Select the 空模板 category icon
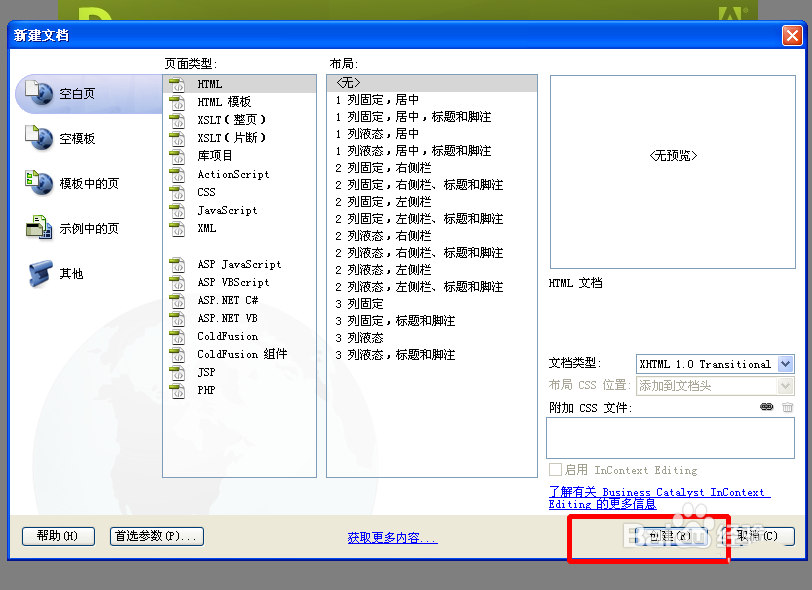Viewport: 812px width, 590px height. click(x=39, y=138)
